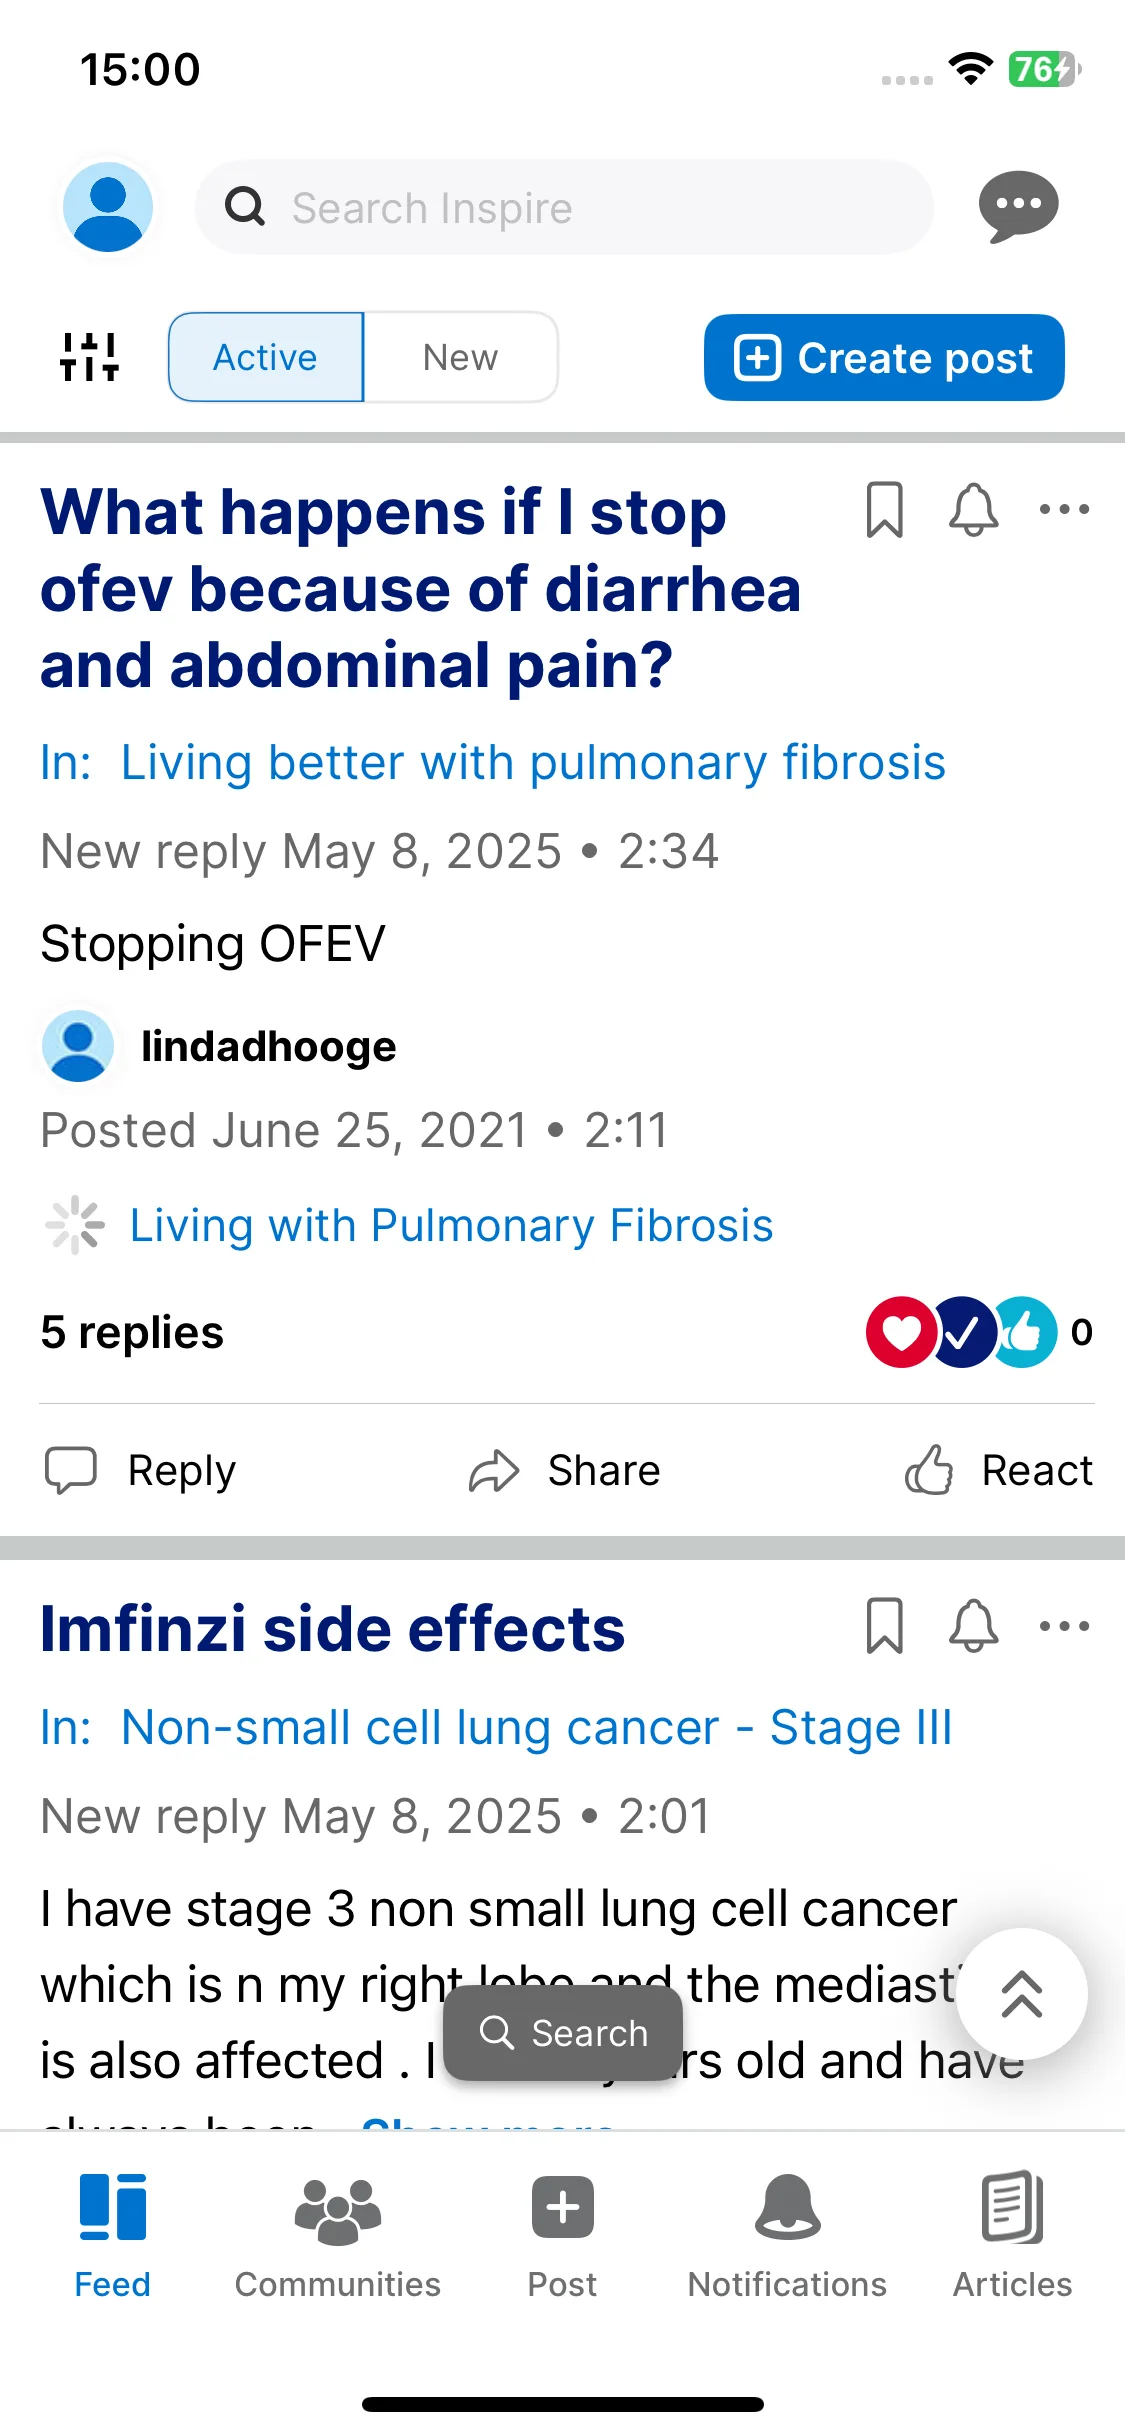
Task: Open the profile avatar icon at top
Action: pyautogui.click(x=108, y=207)
